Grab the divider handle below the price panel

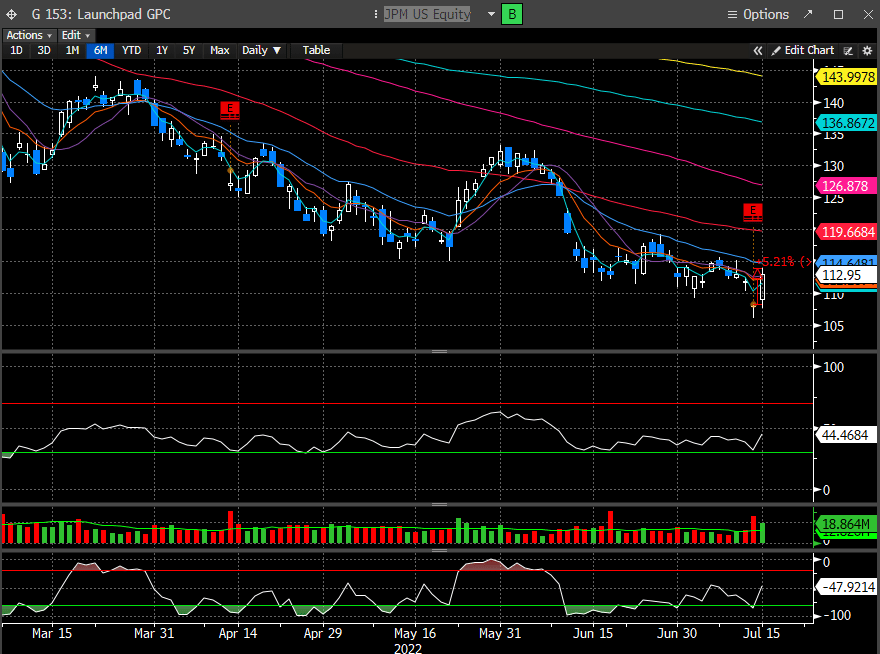pos(439,351)
